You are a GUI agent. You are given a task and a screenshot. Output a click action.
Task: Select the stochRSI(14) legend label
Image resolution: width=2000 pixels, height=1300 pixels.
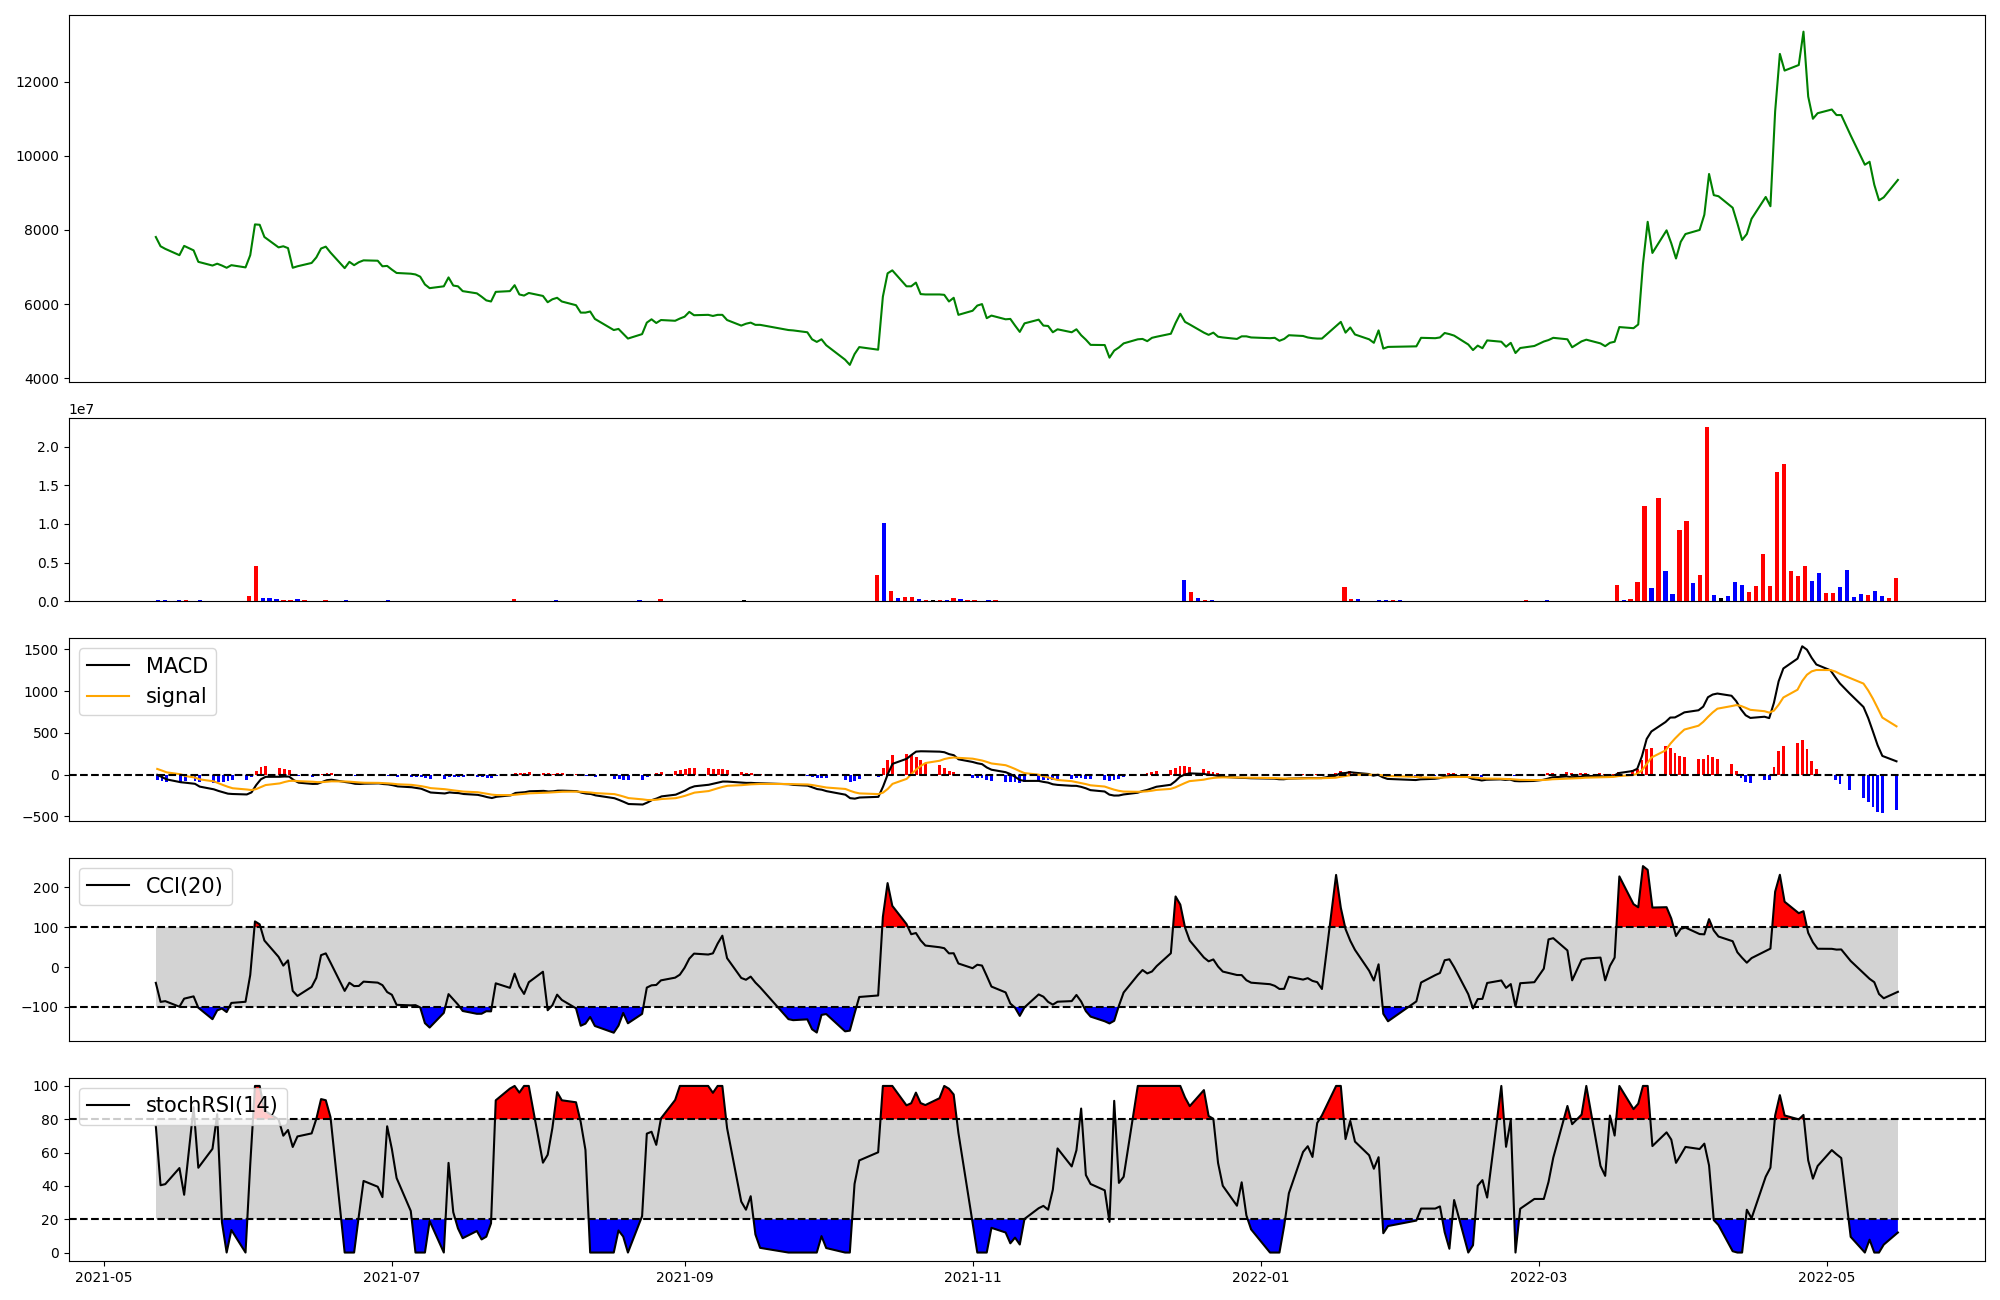coord(212,1105)
